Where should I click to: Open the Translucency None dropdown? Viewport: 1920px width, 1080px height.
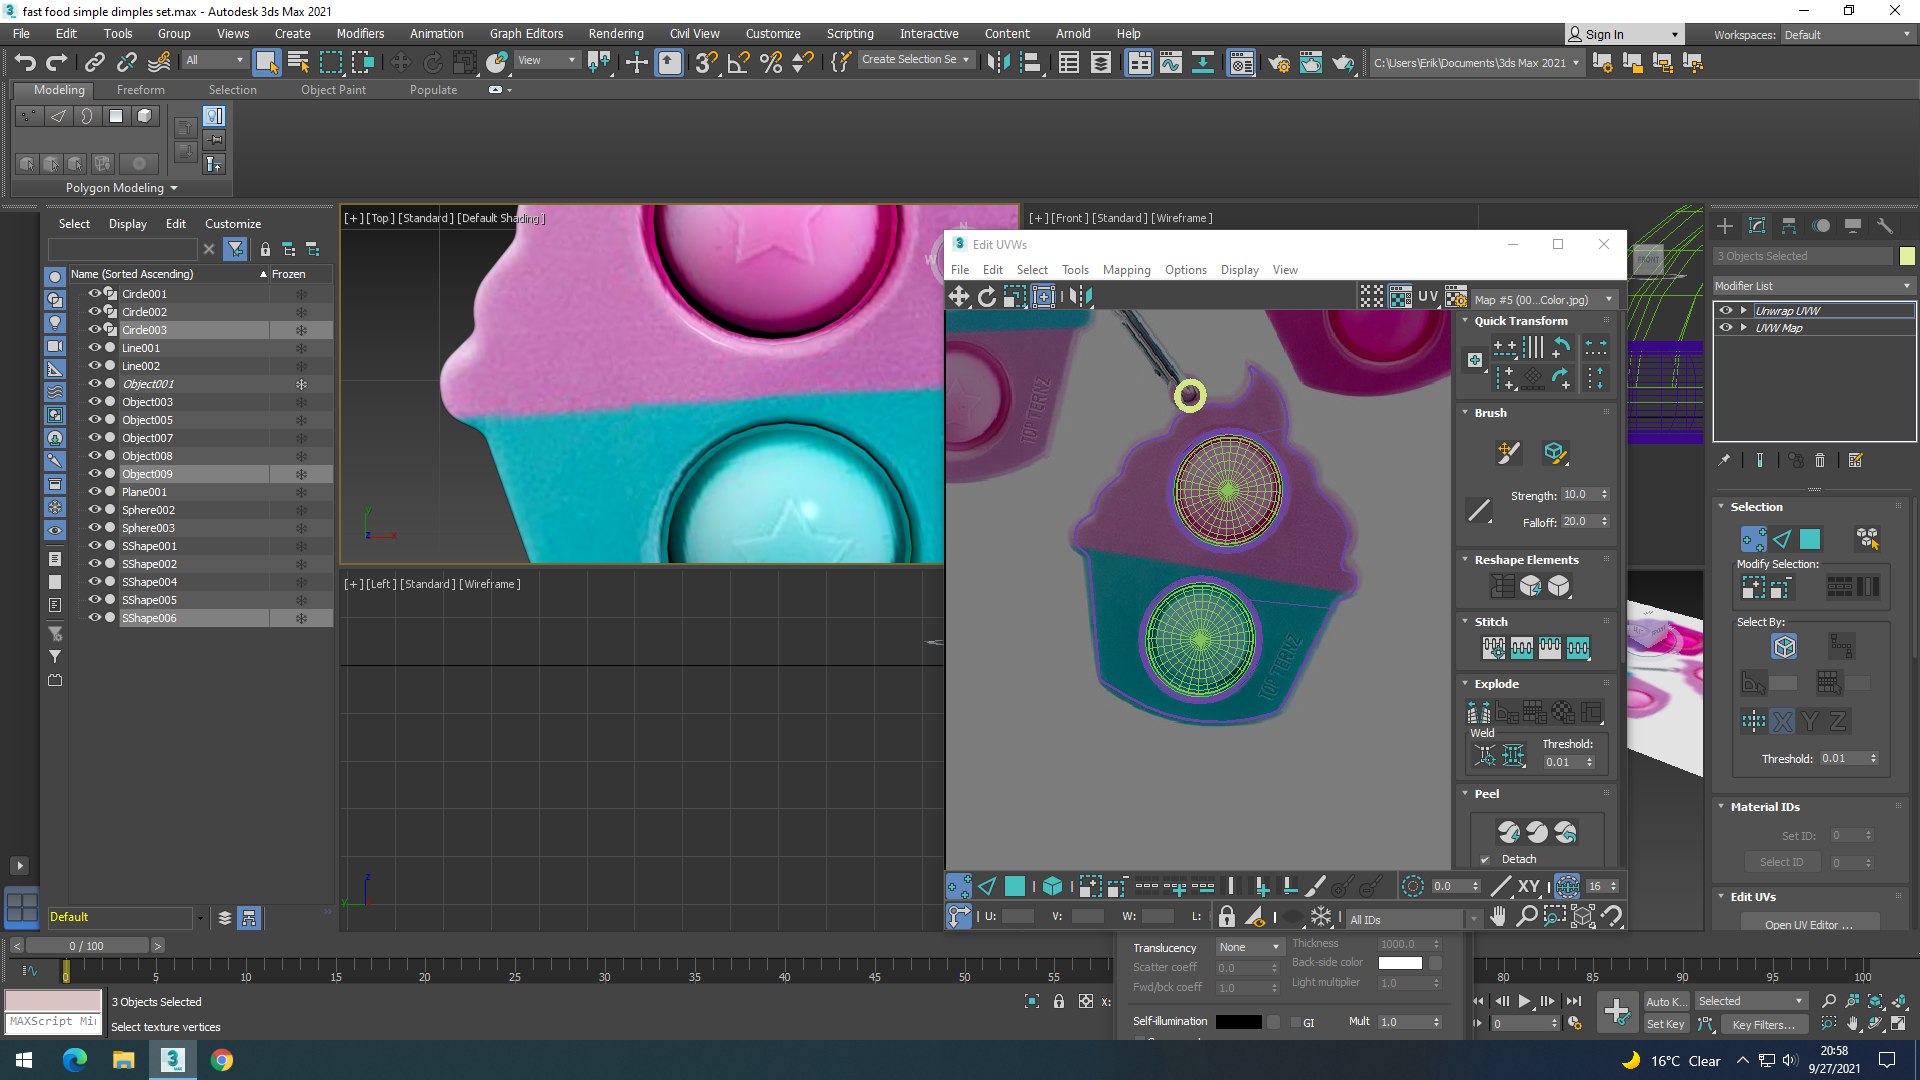(x=1249, y=947)
